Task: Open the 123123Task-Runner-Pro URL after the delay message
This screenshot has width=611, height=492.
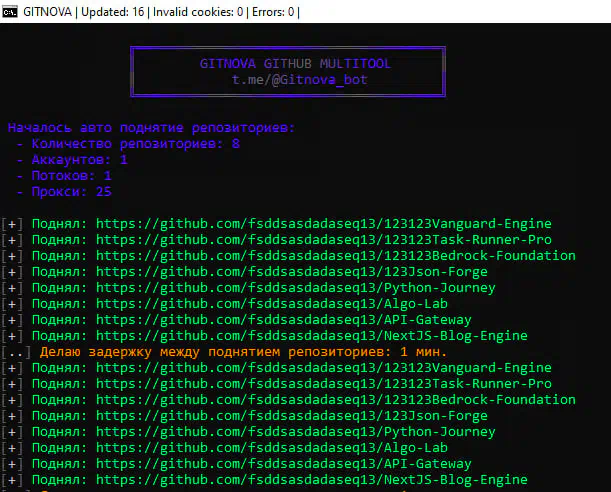Action: pos(323,384)
